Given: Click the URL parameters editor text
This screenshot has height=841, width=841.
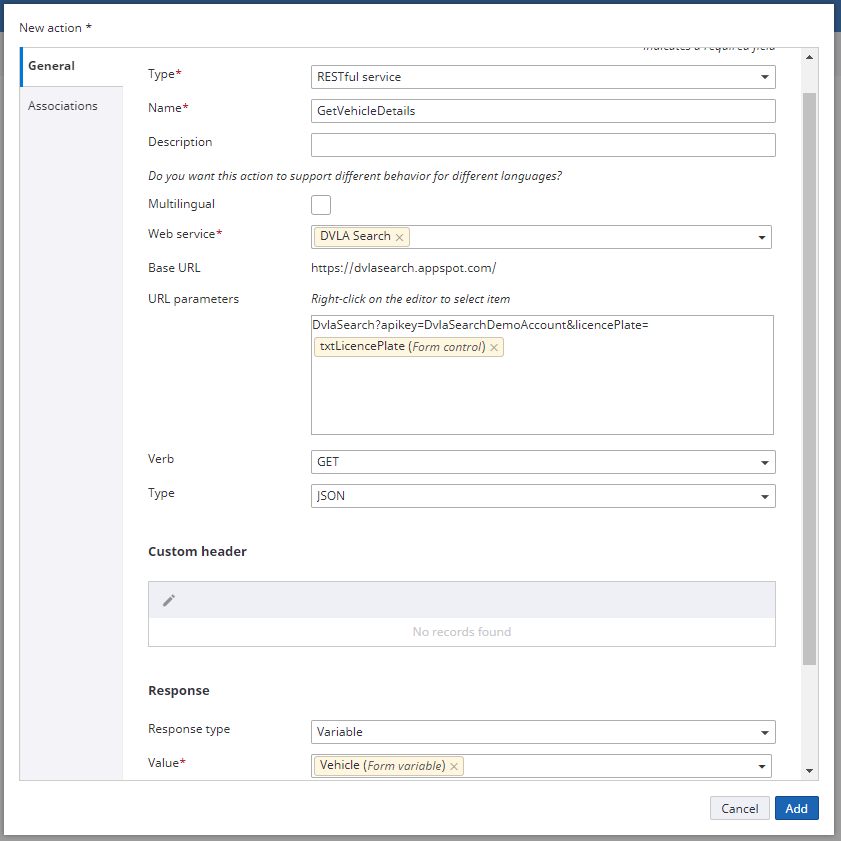Looking at the screenshot, I should (x=481, y=325).
